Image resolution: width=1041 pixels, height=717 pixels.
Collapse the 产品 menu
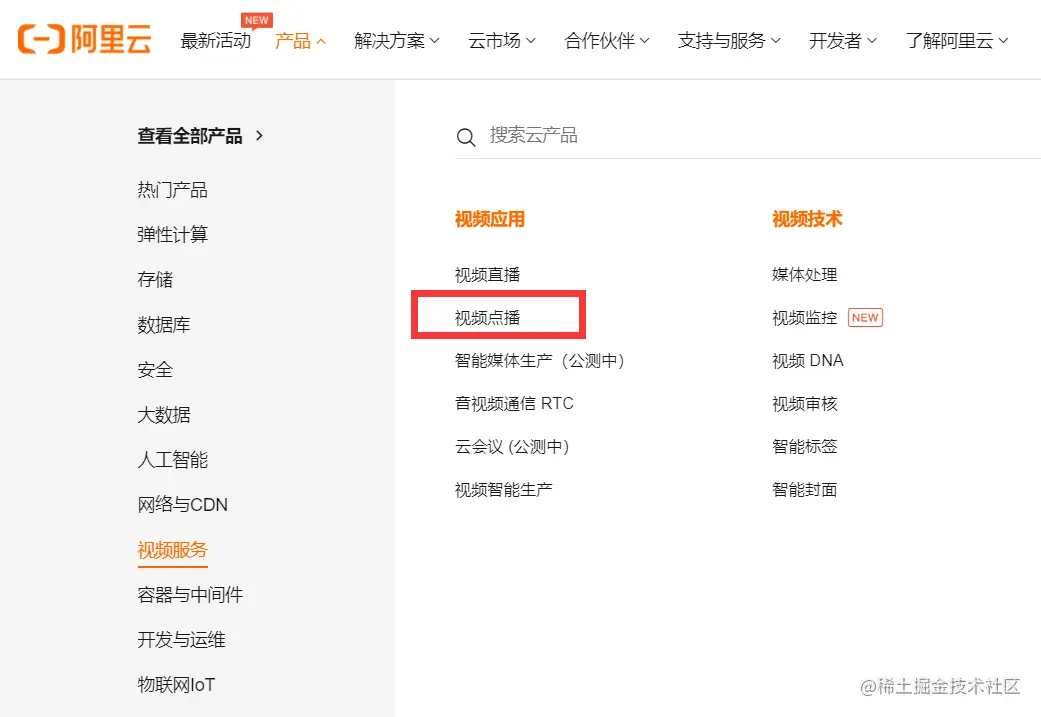tap(301, 41)
